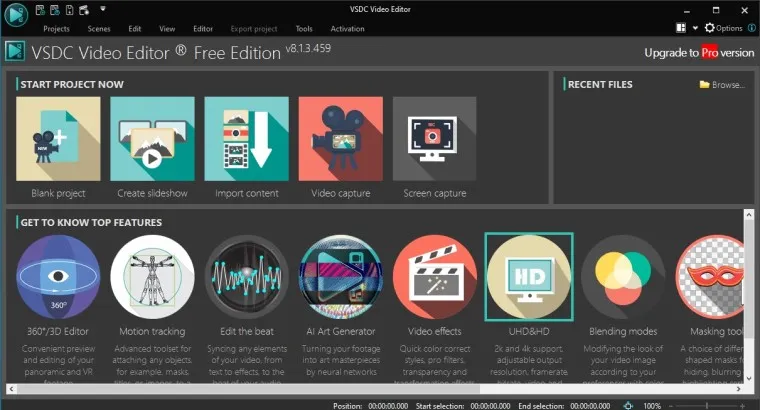Start a Blank project
The width and height of the screenshot is (760, 410).
tap(58, 139)
